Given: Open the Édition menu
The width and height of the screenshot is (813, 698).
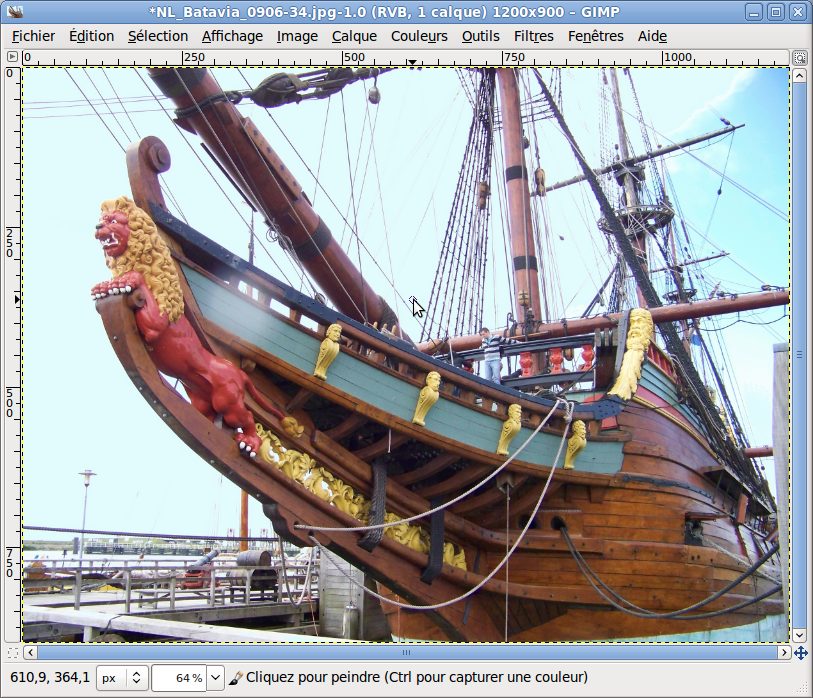Looking at the screenshot, I should (x=91, y=36).
